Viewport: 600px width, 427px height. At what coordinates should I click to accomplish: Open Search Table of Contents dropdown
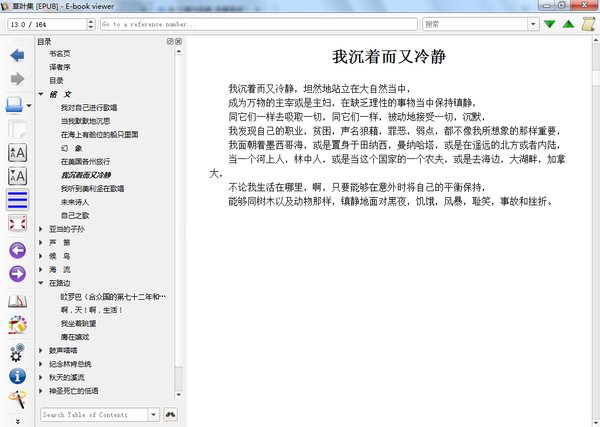coord(153,415)
